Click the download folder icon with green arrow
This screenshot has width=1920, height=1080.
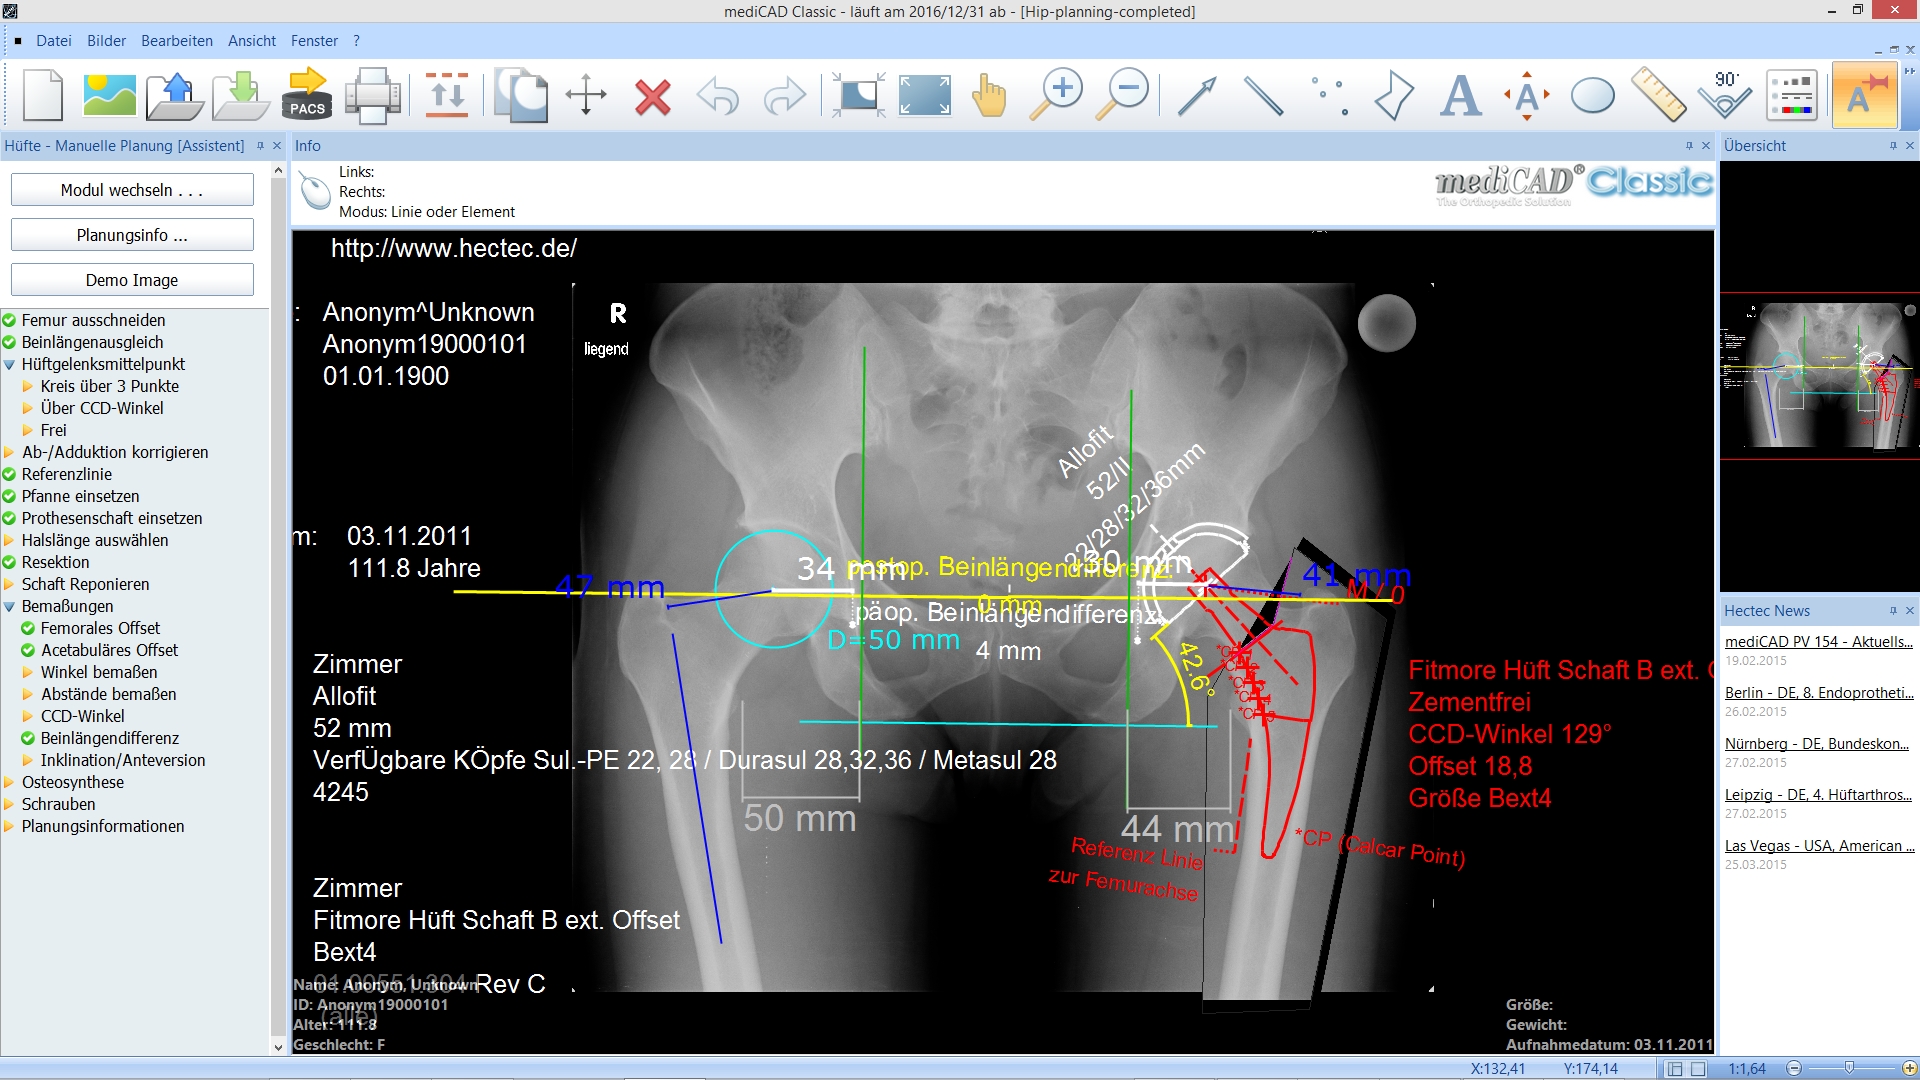[x=240, y=96]
